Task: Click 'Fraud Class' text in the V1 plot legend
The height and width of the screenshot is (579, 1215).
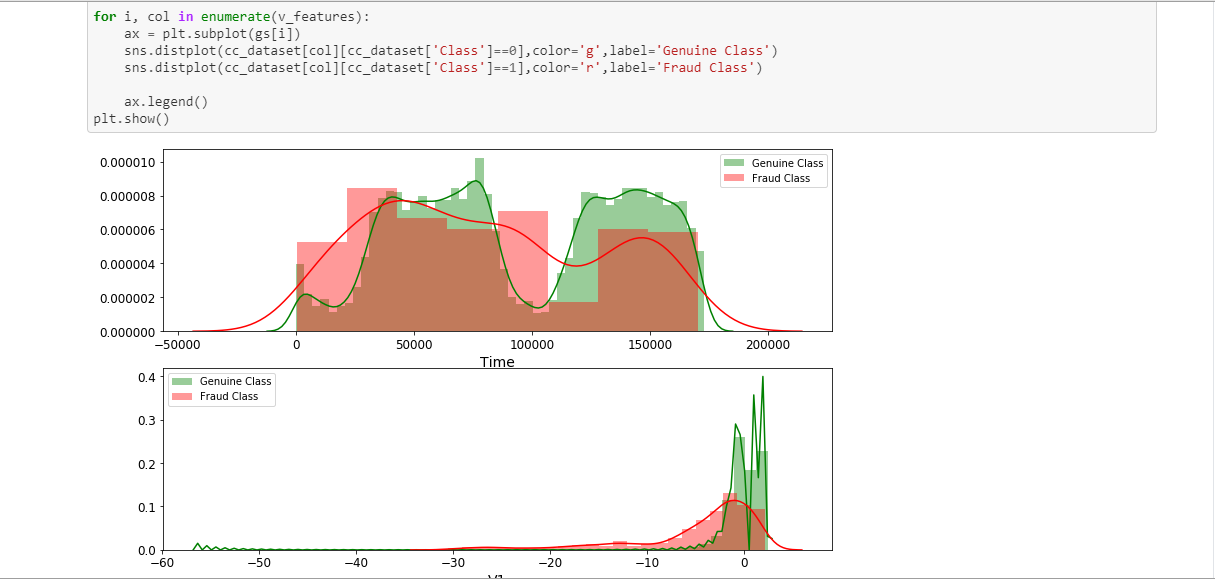Action: point(229,397)
